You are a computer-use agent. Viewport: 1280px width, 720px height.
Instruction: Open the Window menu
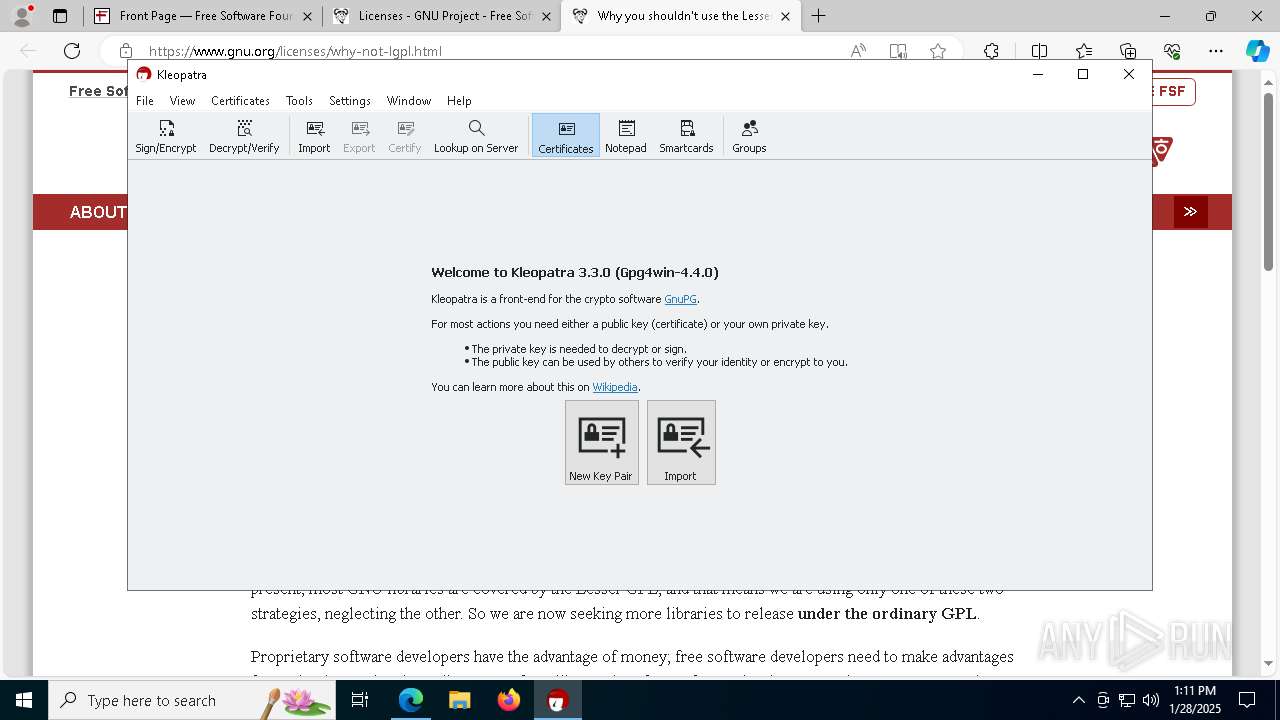click(409, 101)
